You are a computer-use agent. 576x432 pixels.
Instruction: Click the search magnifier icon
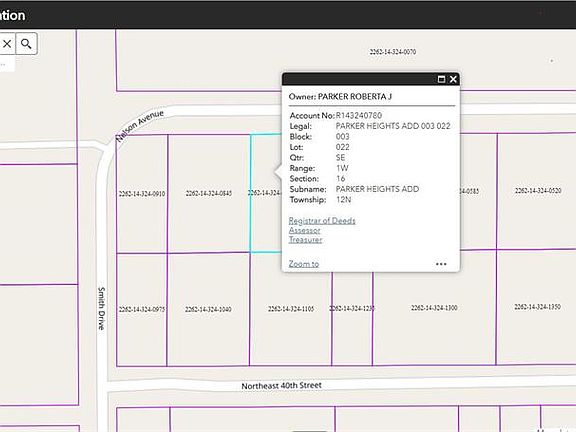pyautogui.click(x=26, y=44)
